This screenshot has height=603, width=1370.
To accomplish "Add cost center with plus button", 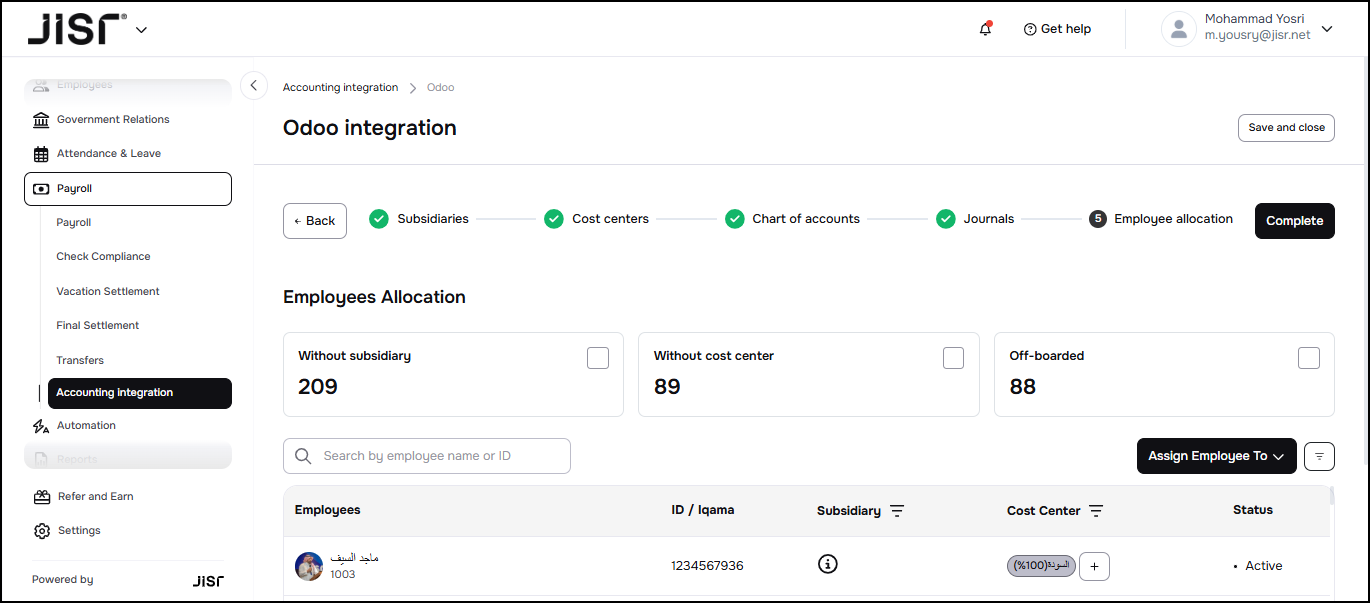I will 1094,566.
